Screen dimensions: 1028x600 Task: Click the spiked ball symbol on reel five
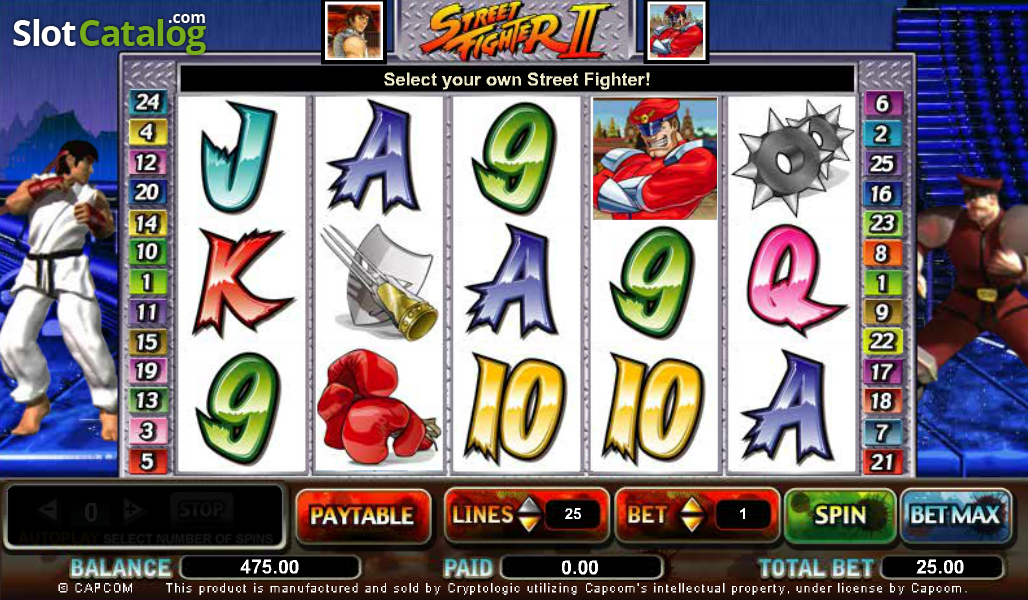click(x=792, y=156)
